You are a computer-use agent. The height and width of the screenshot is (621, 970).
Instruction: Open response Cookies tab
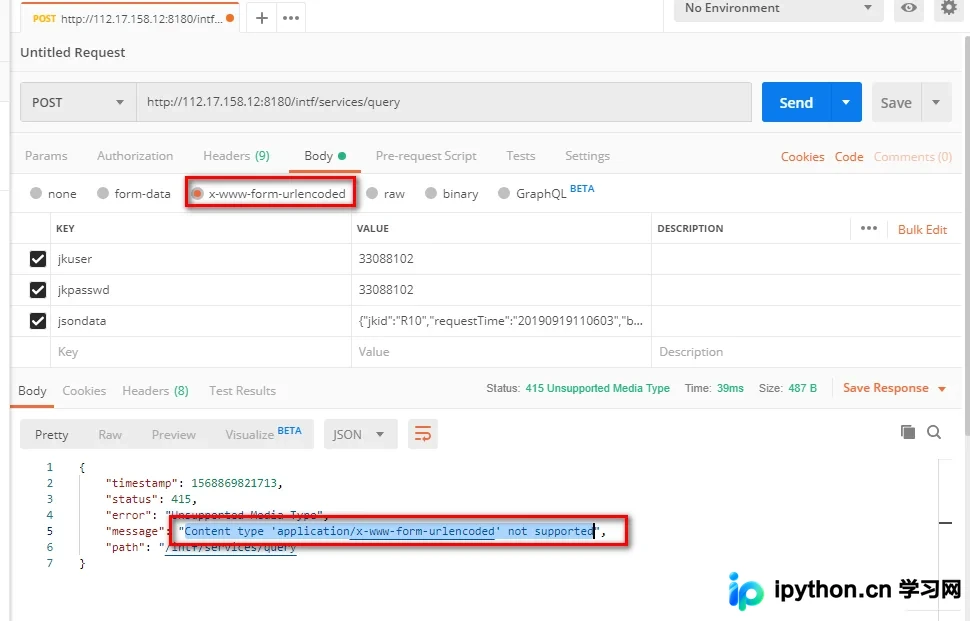(x=84, y=391)
